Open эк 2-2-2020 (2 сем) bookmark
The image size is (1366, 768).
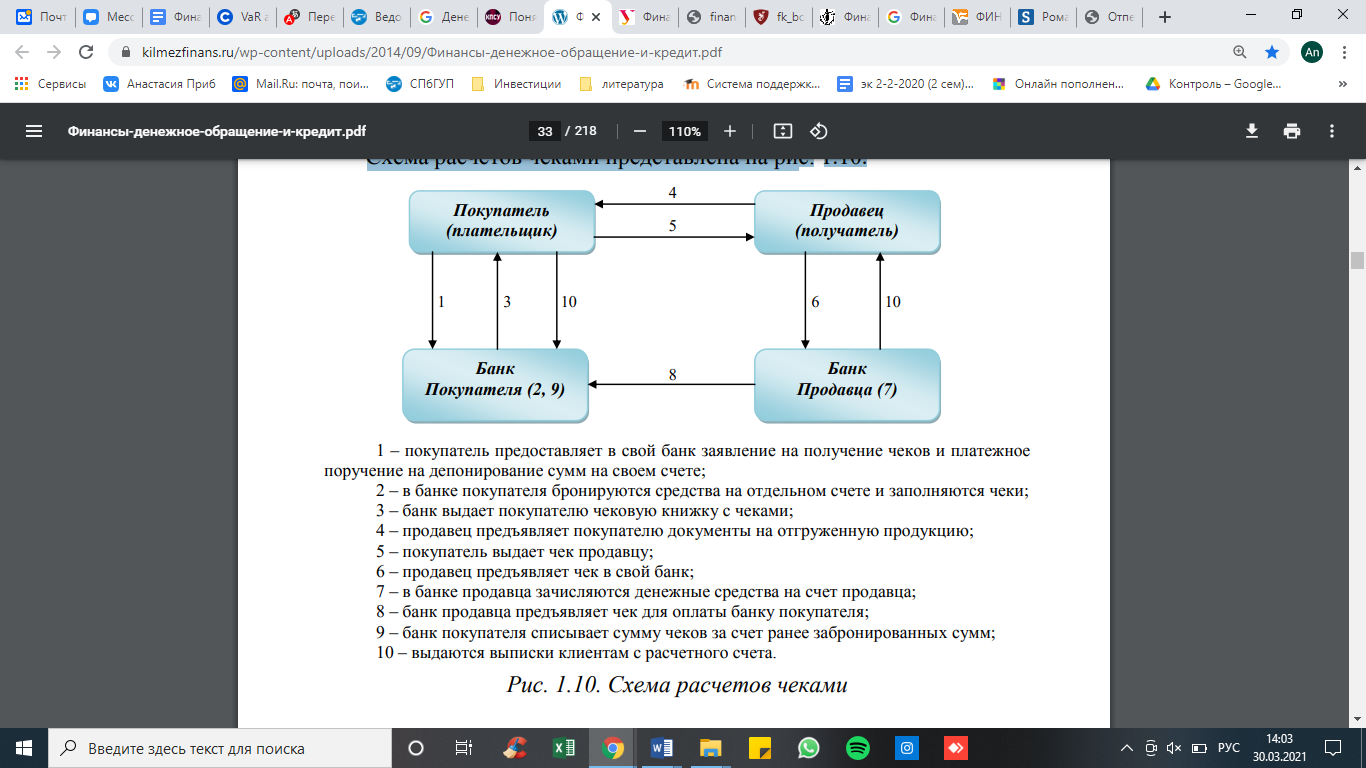pos(905,84)
